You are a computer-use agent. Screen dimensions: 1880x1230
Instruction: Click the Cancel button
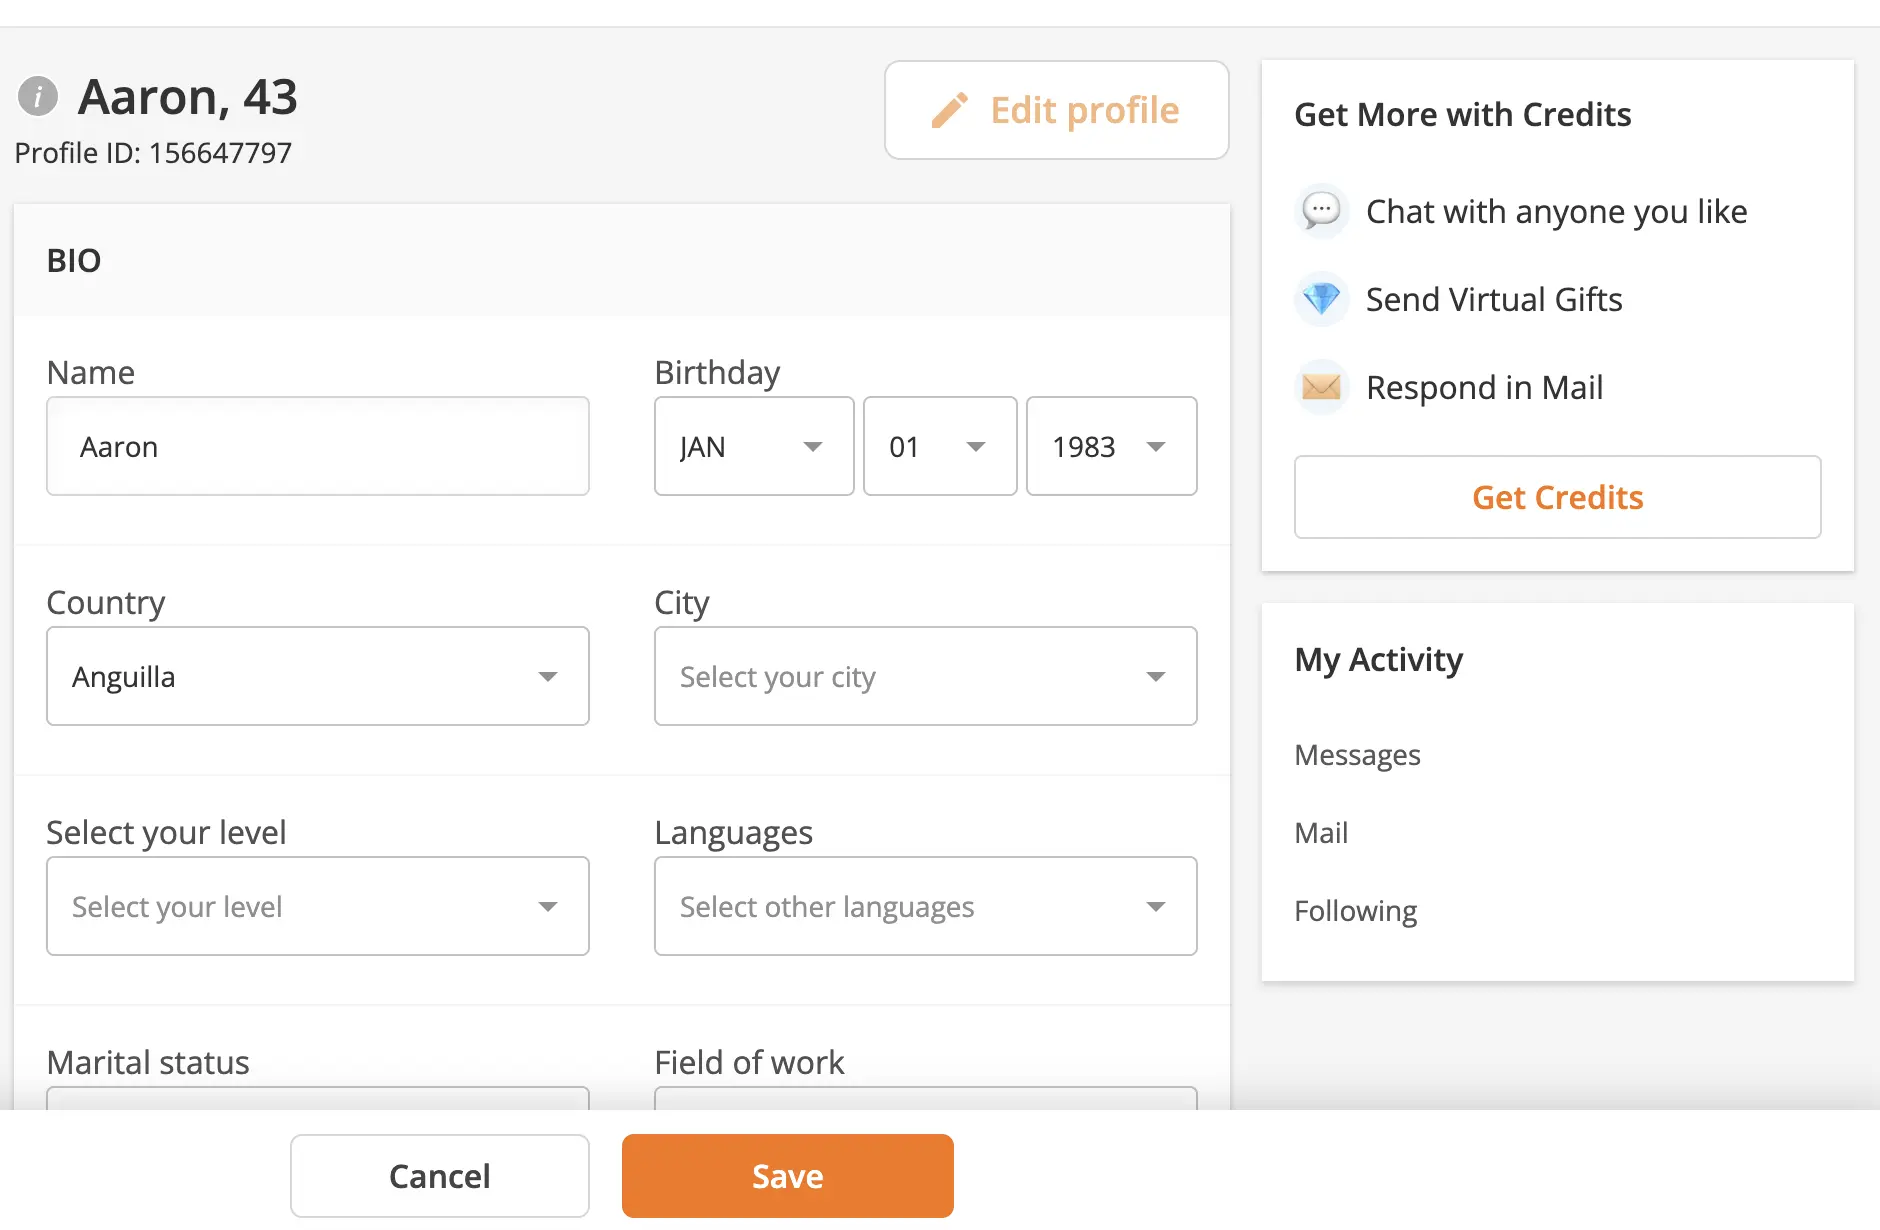439,1176
